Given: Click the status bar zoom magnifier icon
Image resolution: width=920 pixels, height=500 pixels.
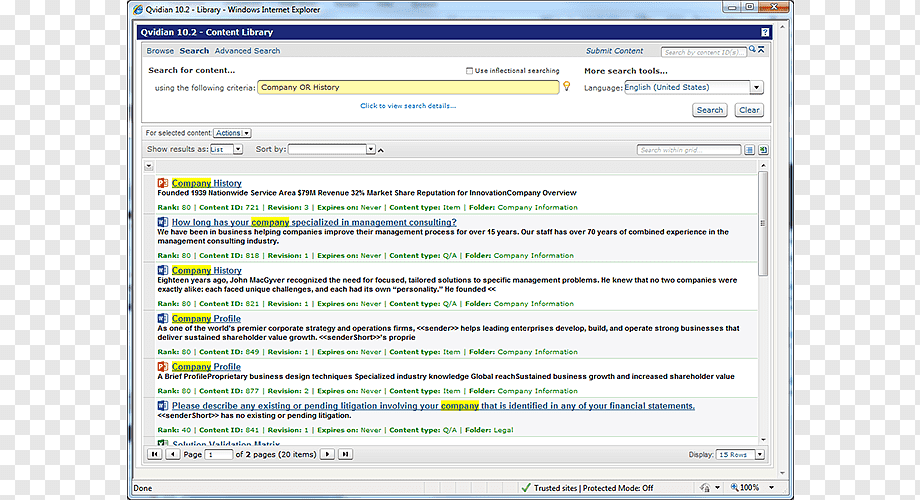Looking at the screenshot, I should coord(734,487).
